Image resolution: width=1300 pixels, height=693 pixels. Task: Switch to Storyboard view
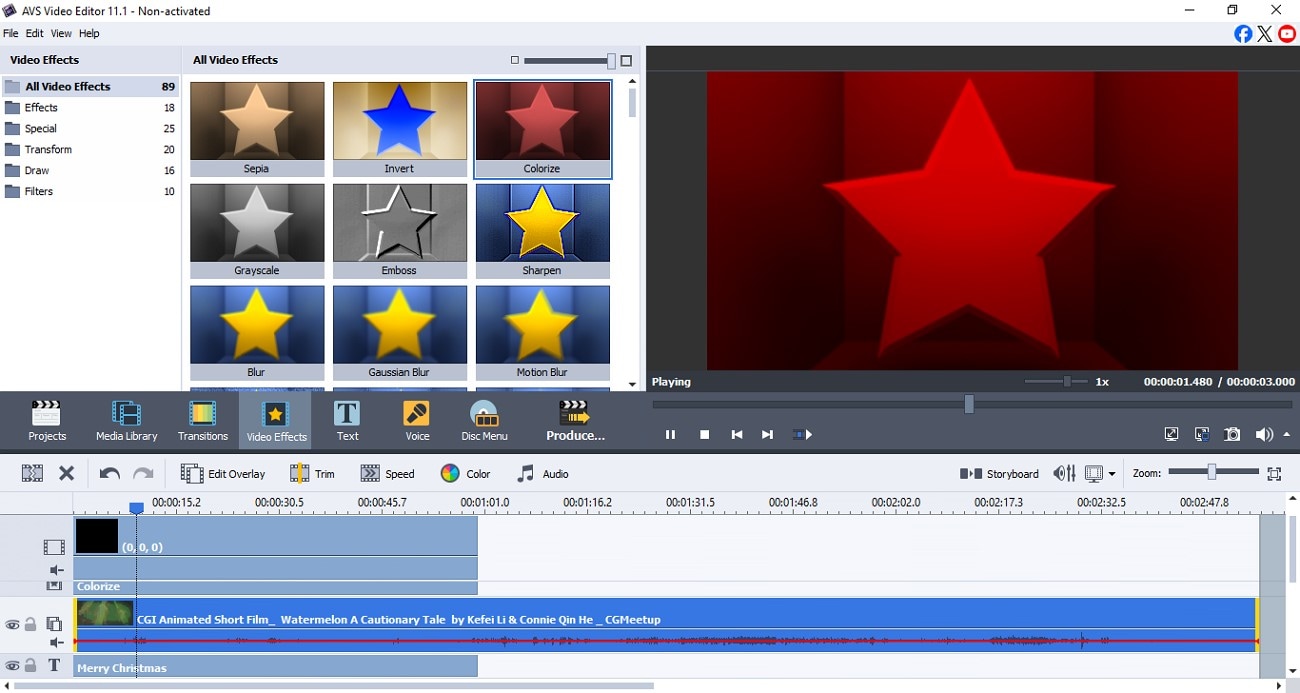click(999, 474)
